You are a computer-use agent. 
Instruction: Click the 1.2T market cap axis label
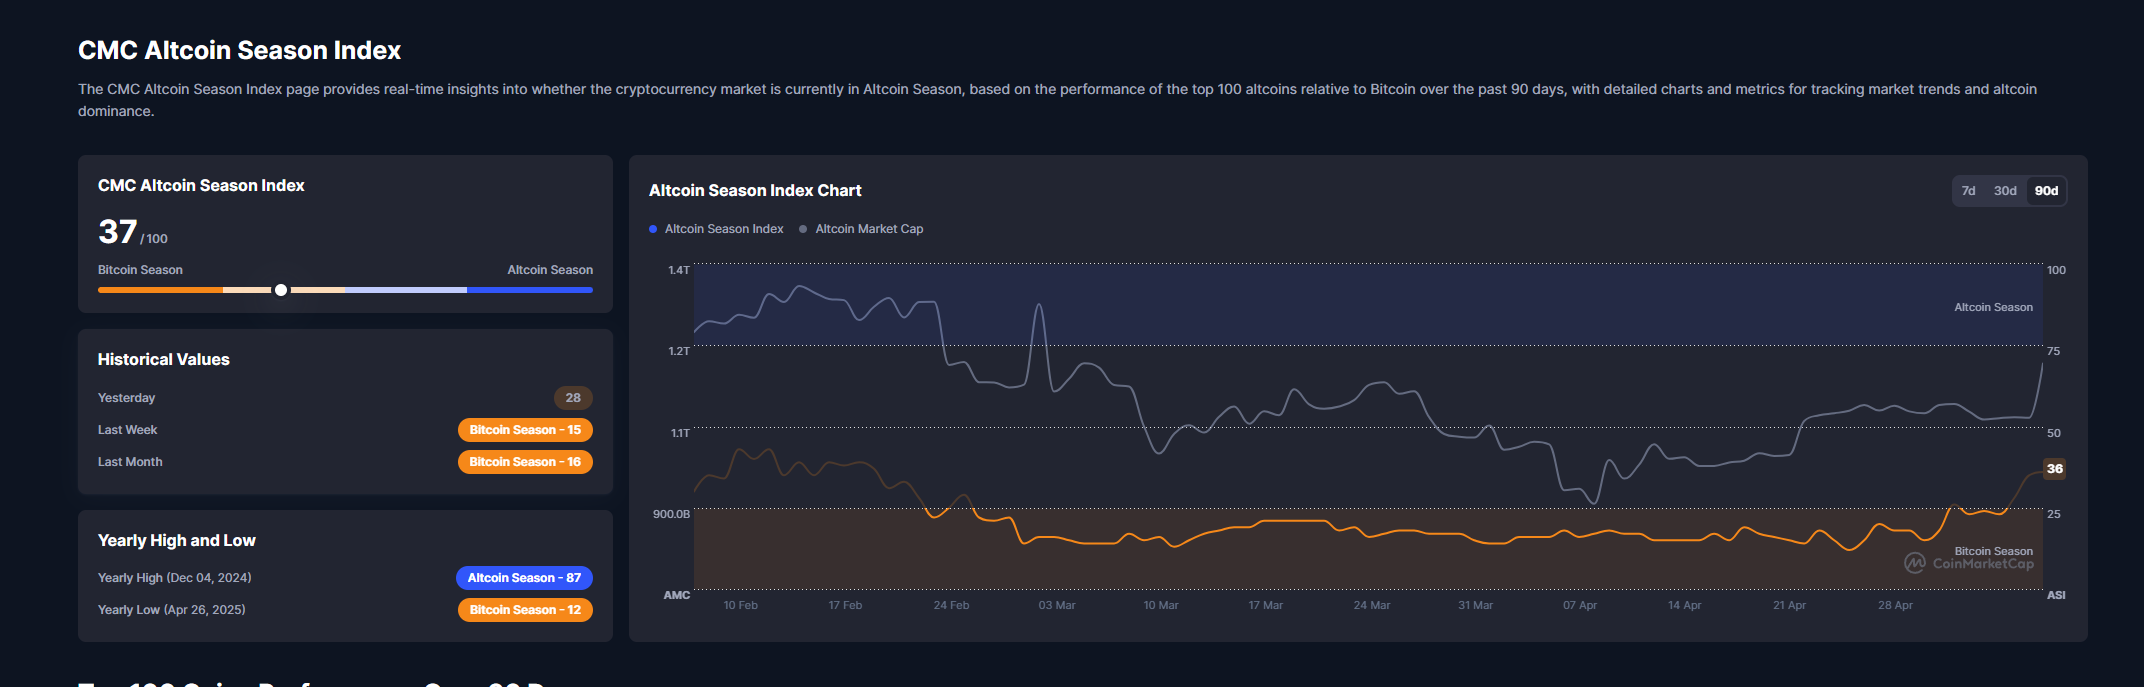click(679, 351)
